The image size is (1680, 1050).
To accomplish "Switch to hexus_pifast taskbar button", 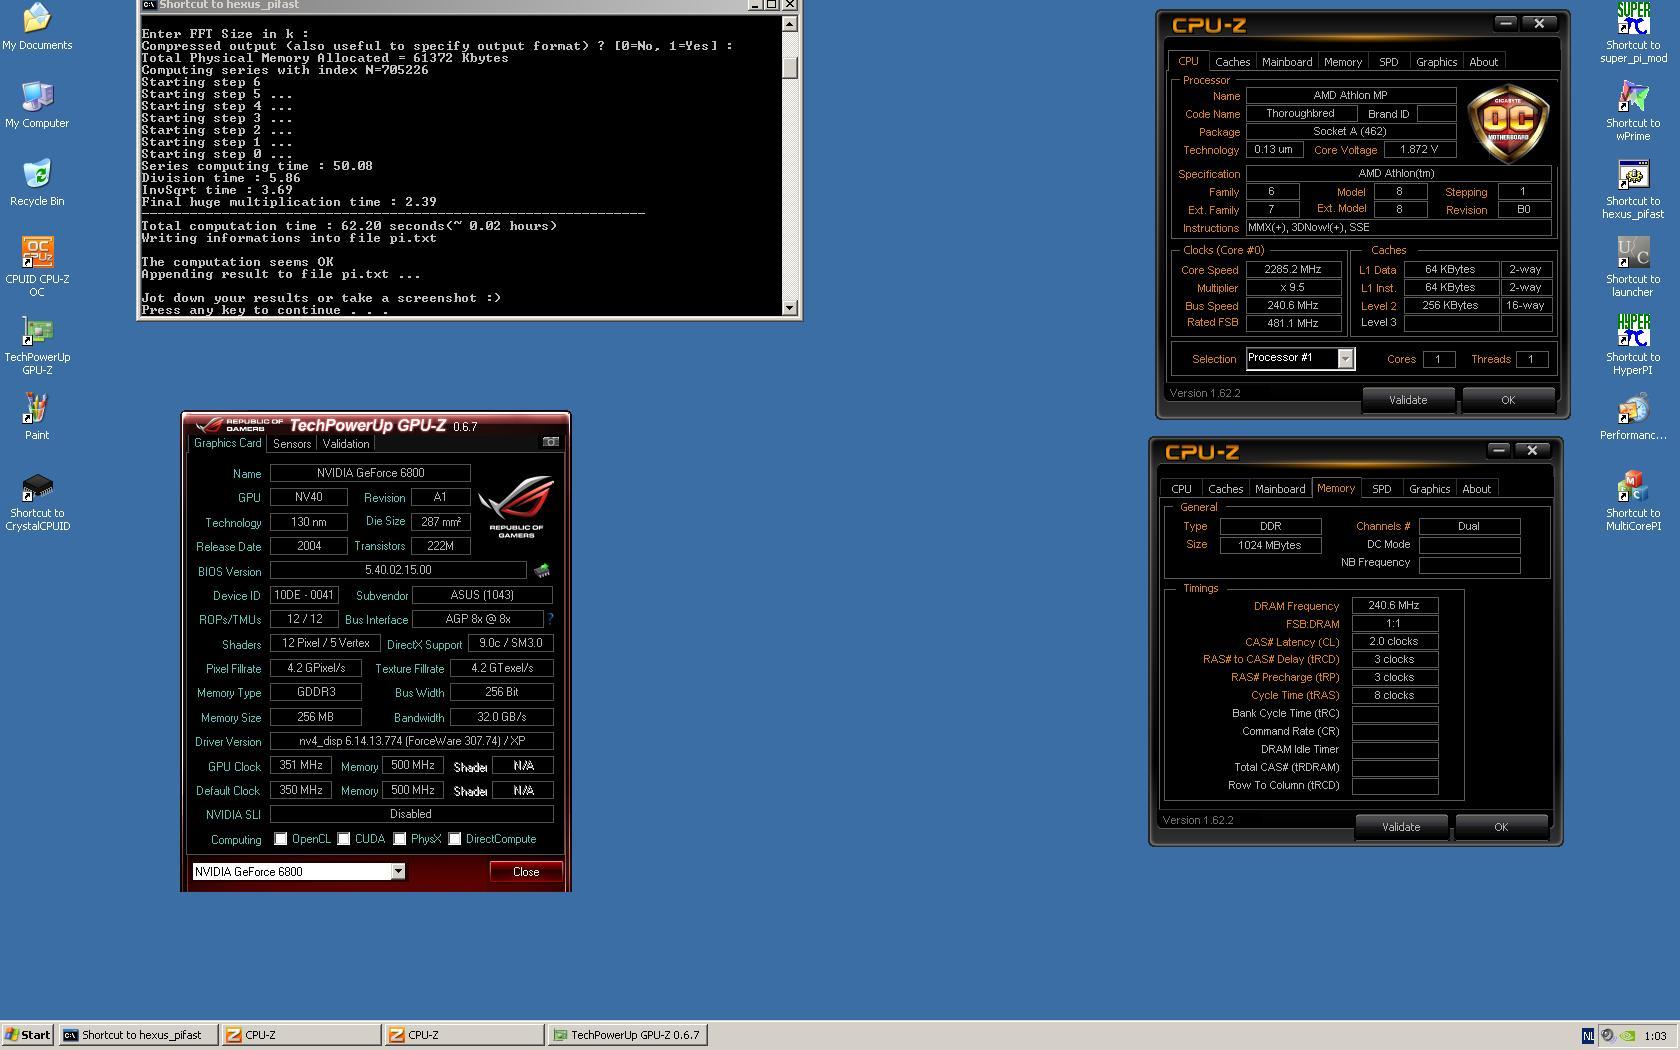I will (x=138, y=1035).
